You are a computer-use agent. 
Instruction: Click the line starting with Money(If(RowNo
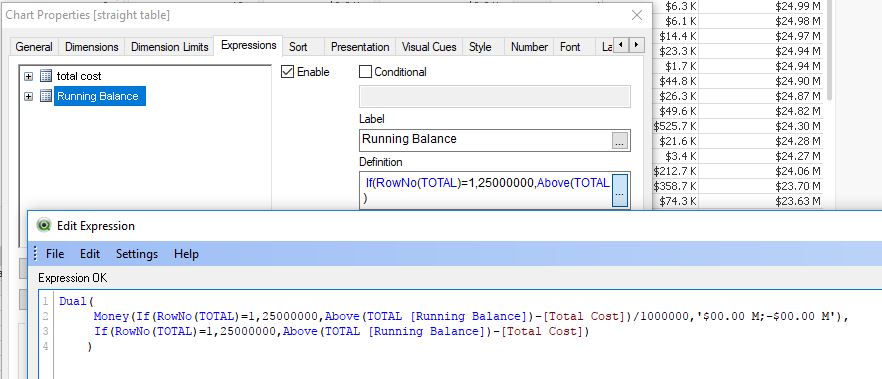470,317
